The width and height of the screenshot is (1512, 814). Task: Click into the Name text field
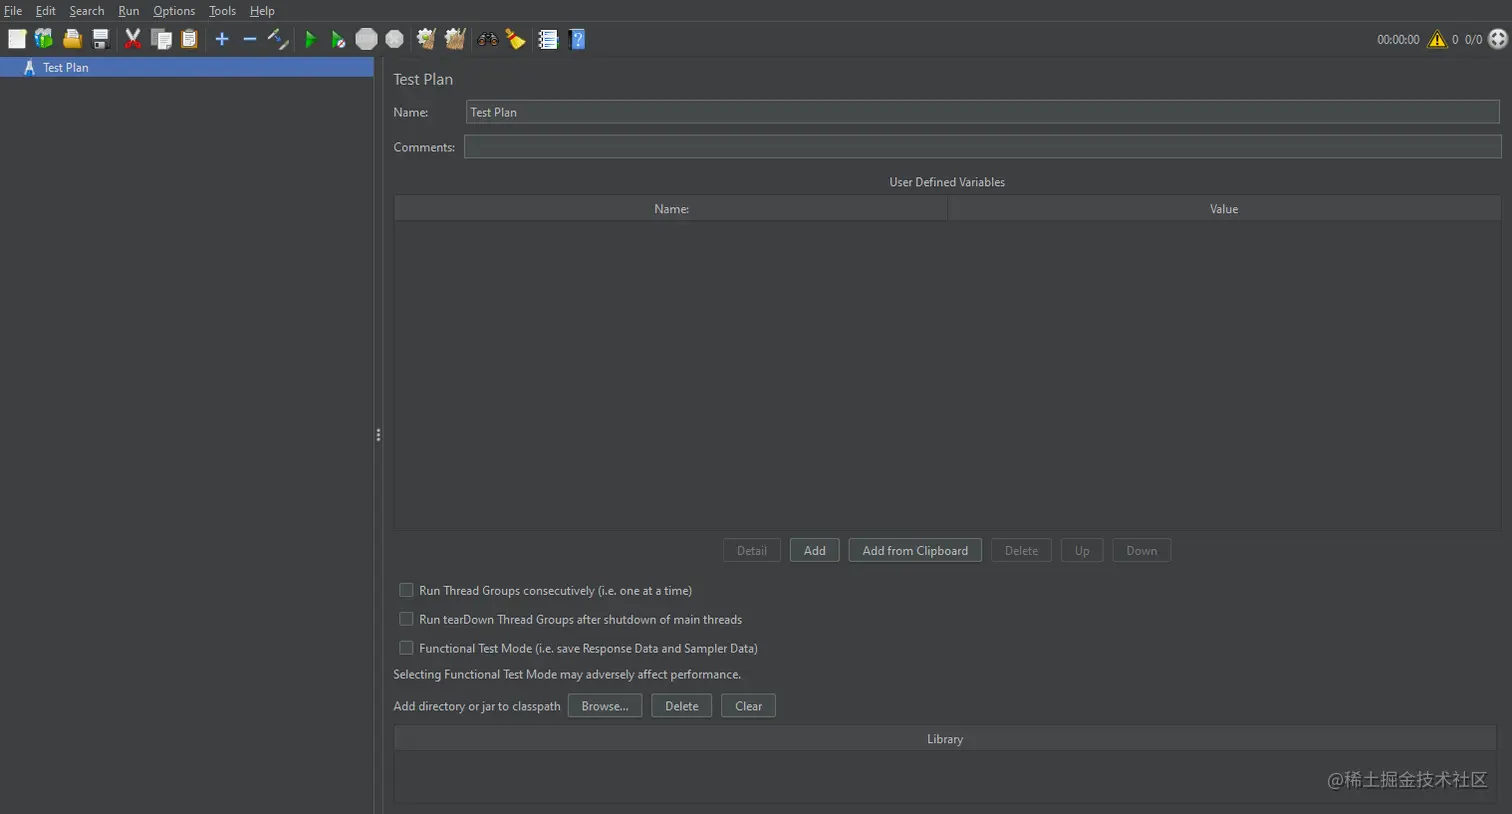982,112
